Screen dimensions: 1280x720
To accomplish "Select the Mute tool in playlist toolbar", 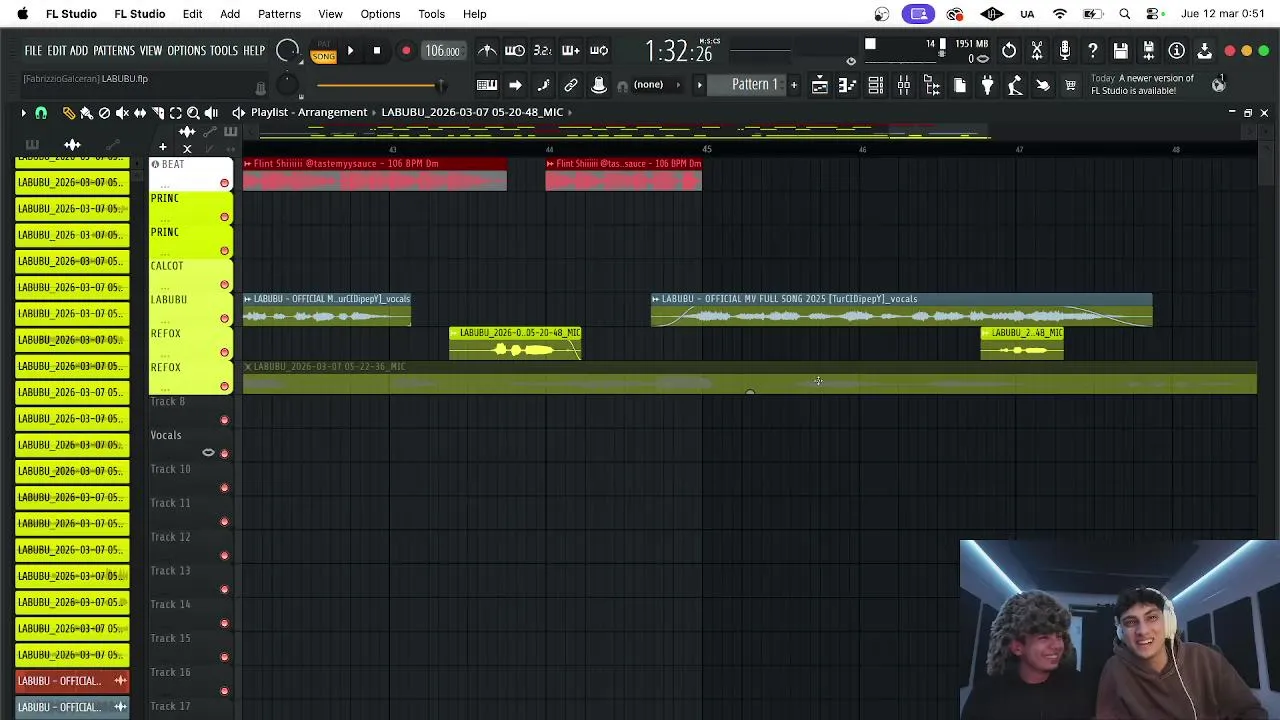I will pyautogui.click(x=122, y=113).
